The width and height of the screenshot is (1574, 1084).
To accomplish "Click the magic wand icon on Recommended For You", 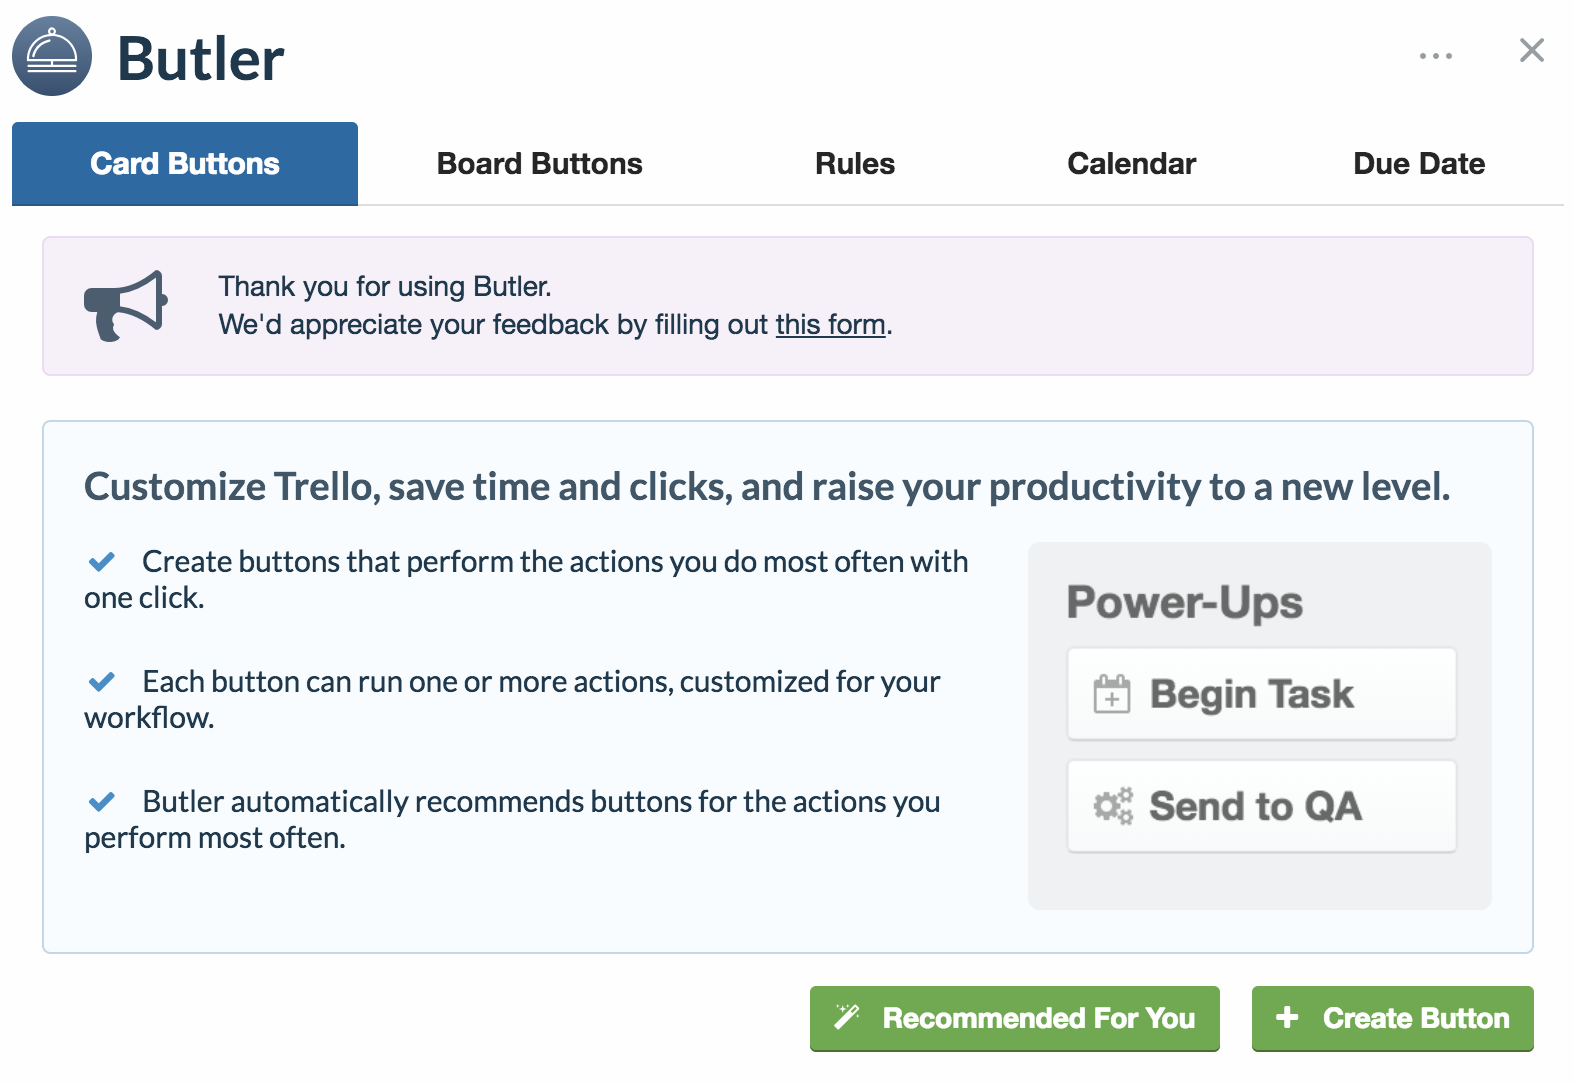I will pyautogui.click(x=847, y=1017).
